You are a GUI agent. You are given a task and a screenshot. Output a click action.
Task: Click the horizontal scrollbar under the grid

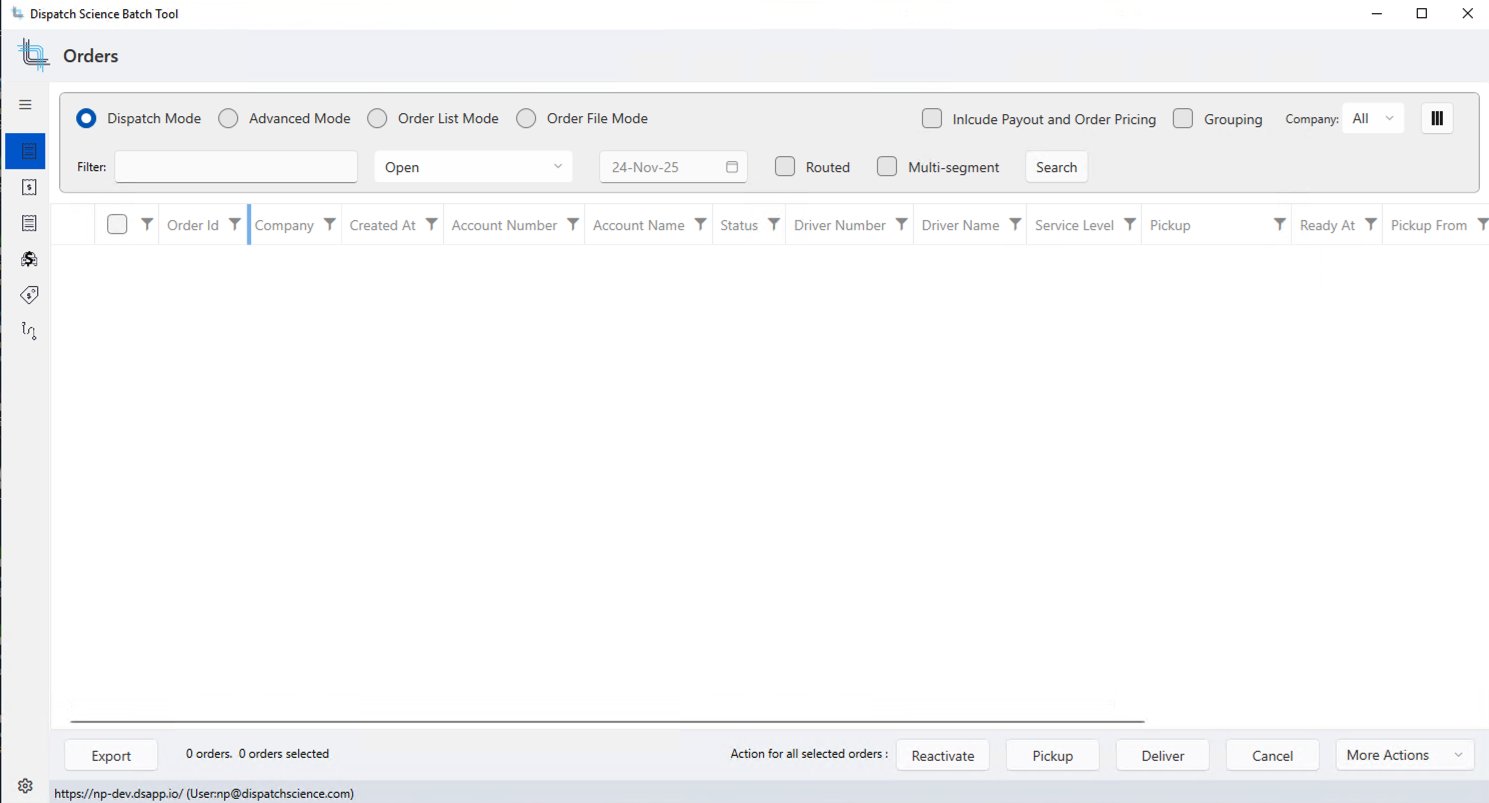point(607,721)
